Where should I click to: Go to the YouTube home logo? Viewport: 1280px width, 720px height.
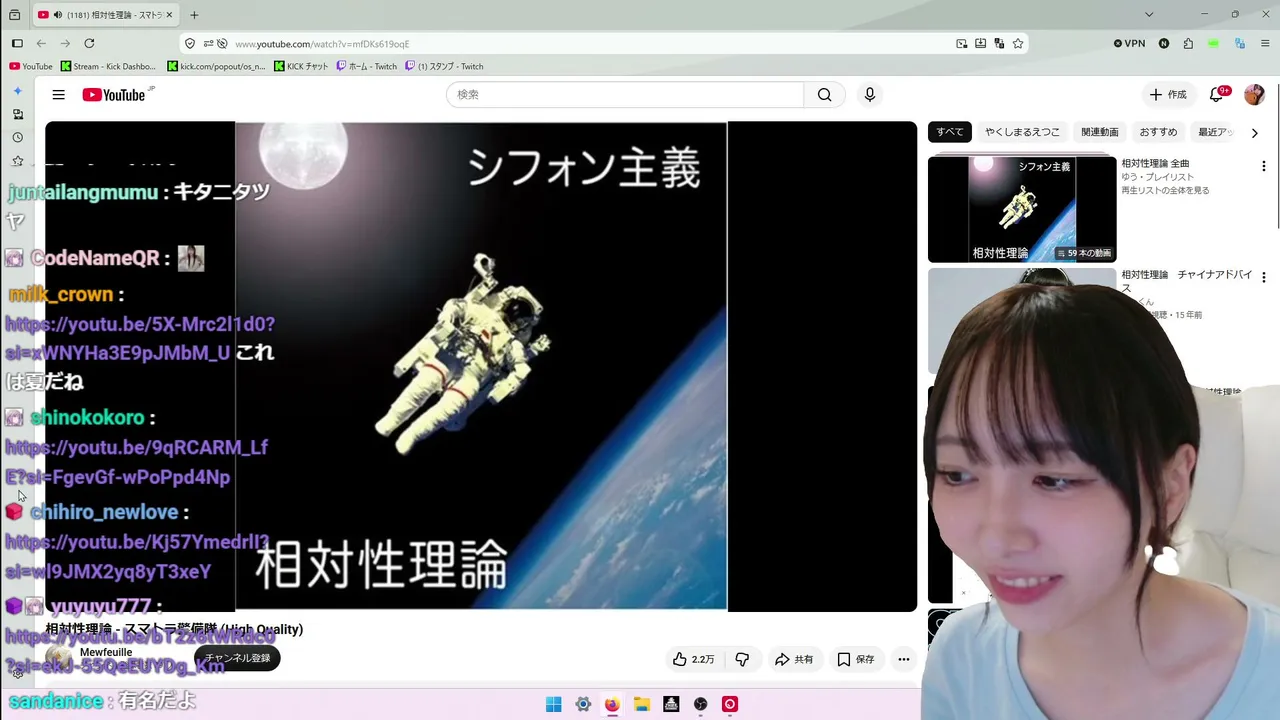point(114,95)
